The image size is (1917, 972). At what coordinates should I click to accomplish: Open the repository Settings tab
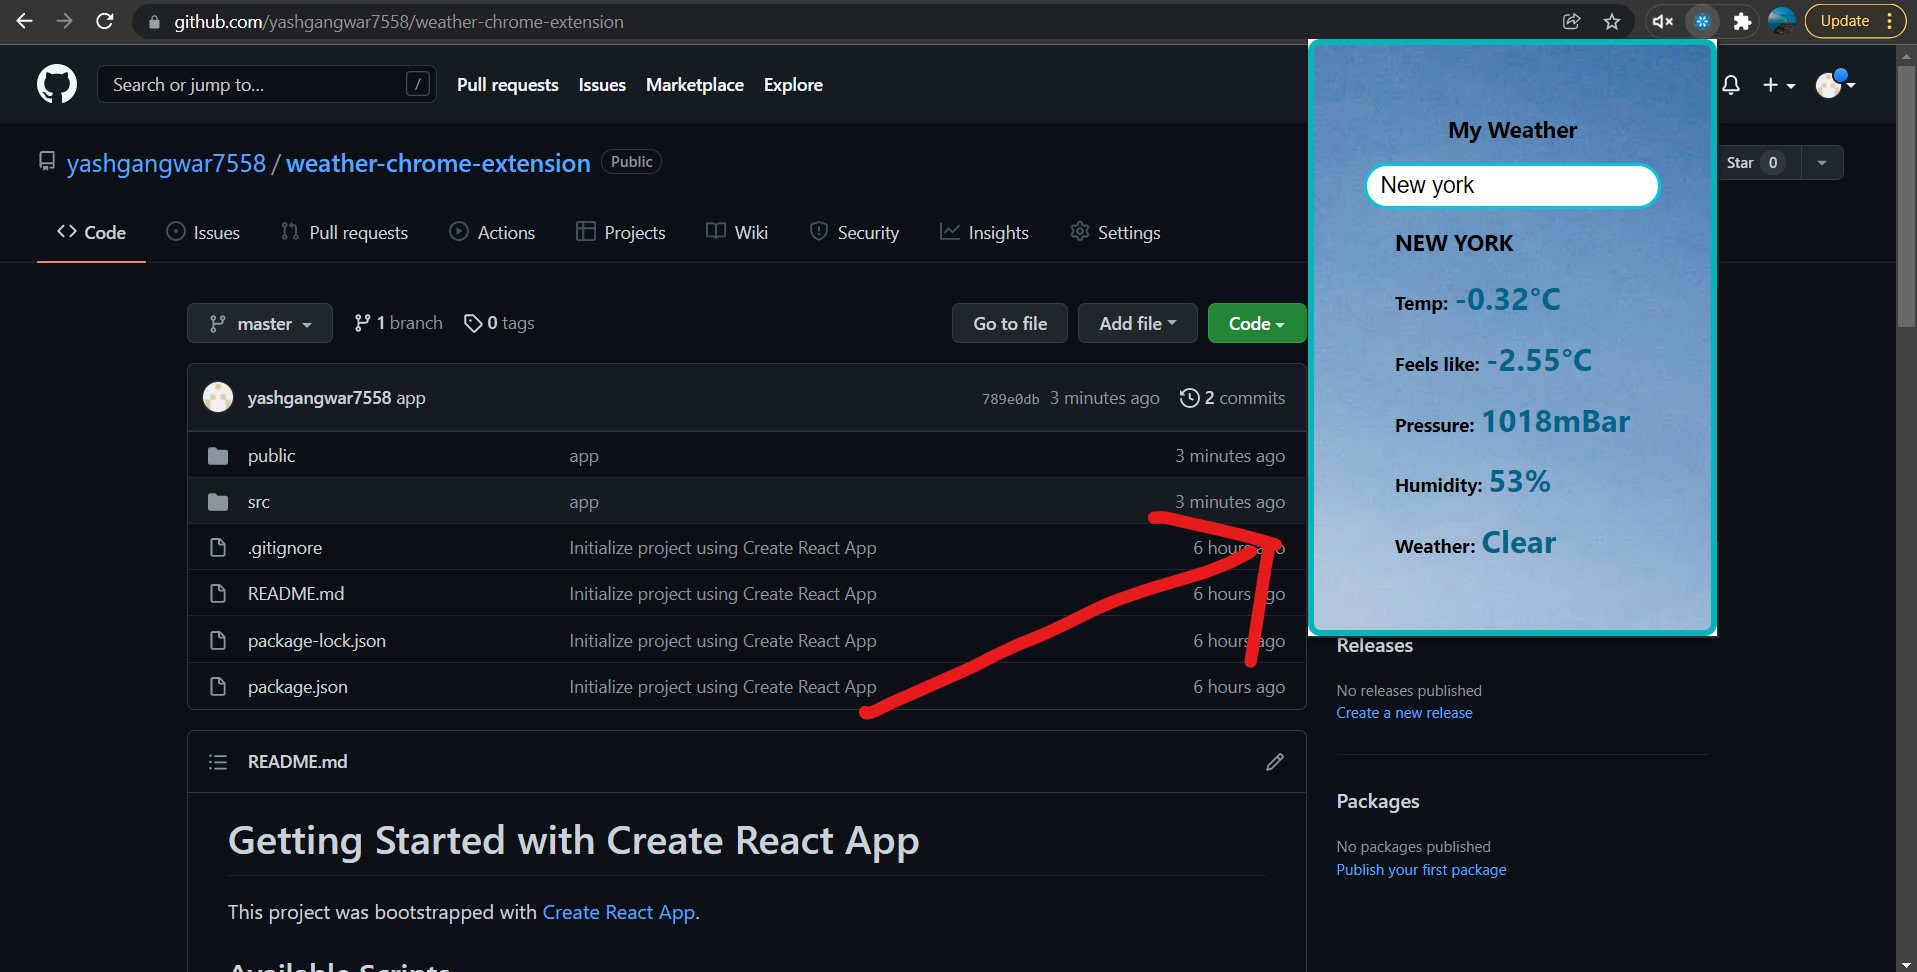1115,232
